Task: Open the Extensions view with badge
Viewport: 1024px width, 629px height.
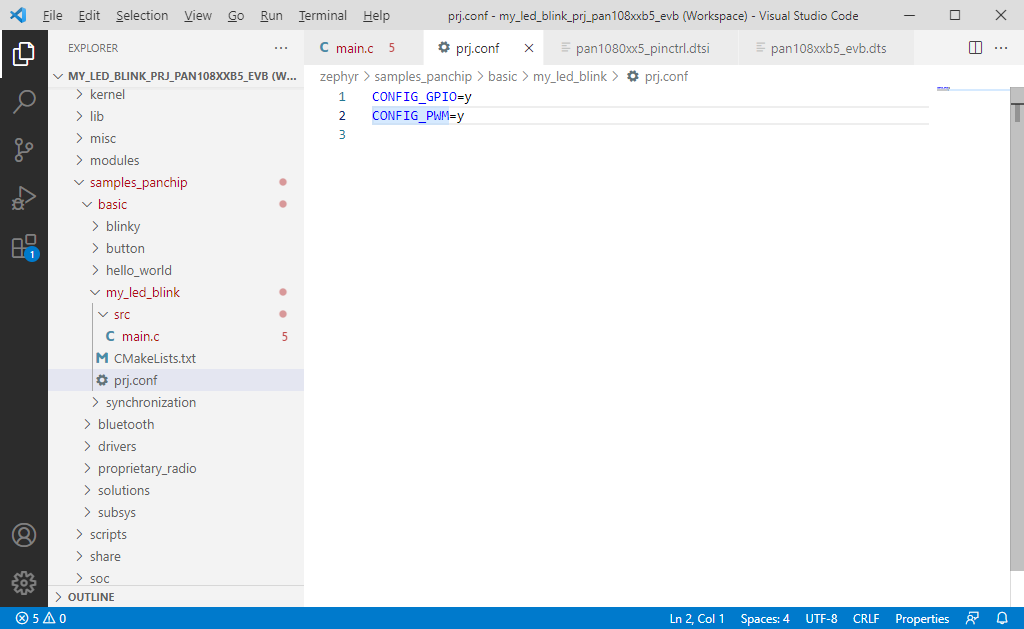Action: 24,247
